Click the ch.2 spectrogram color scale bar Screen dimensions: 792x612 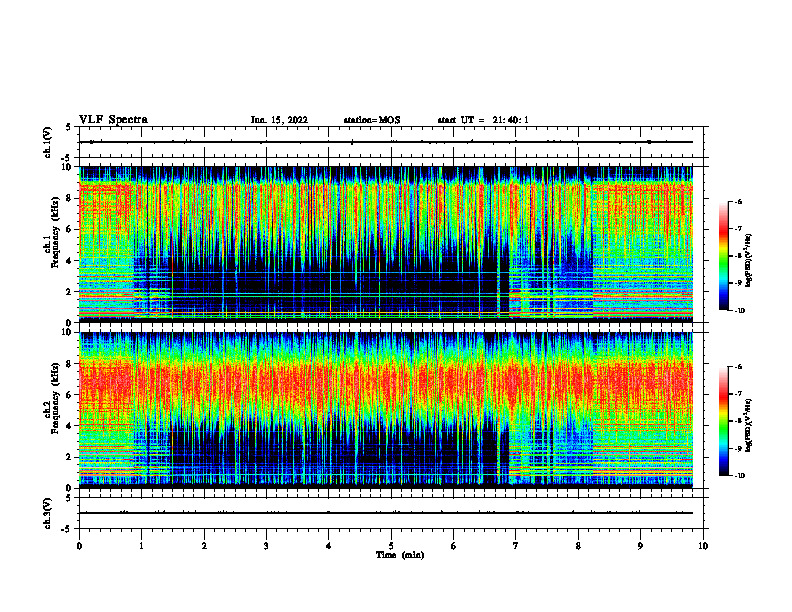coord(723,421)
